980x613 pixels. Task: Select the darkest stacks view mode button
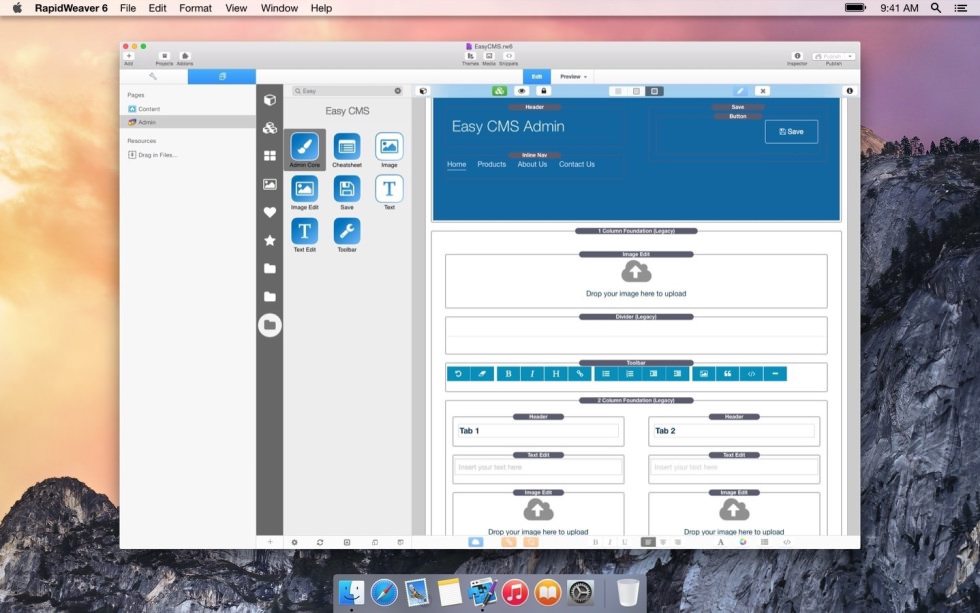coord(654,91)
